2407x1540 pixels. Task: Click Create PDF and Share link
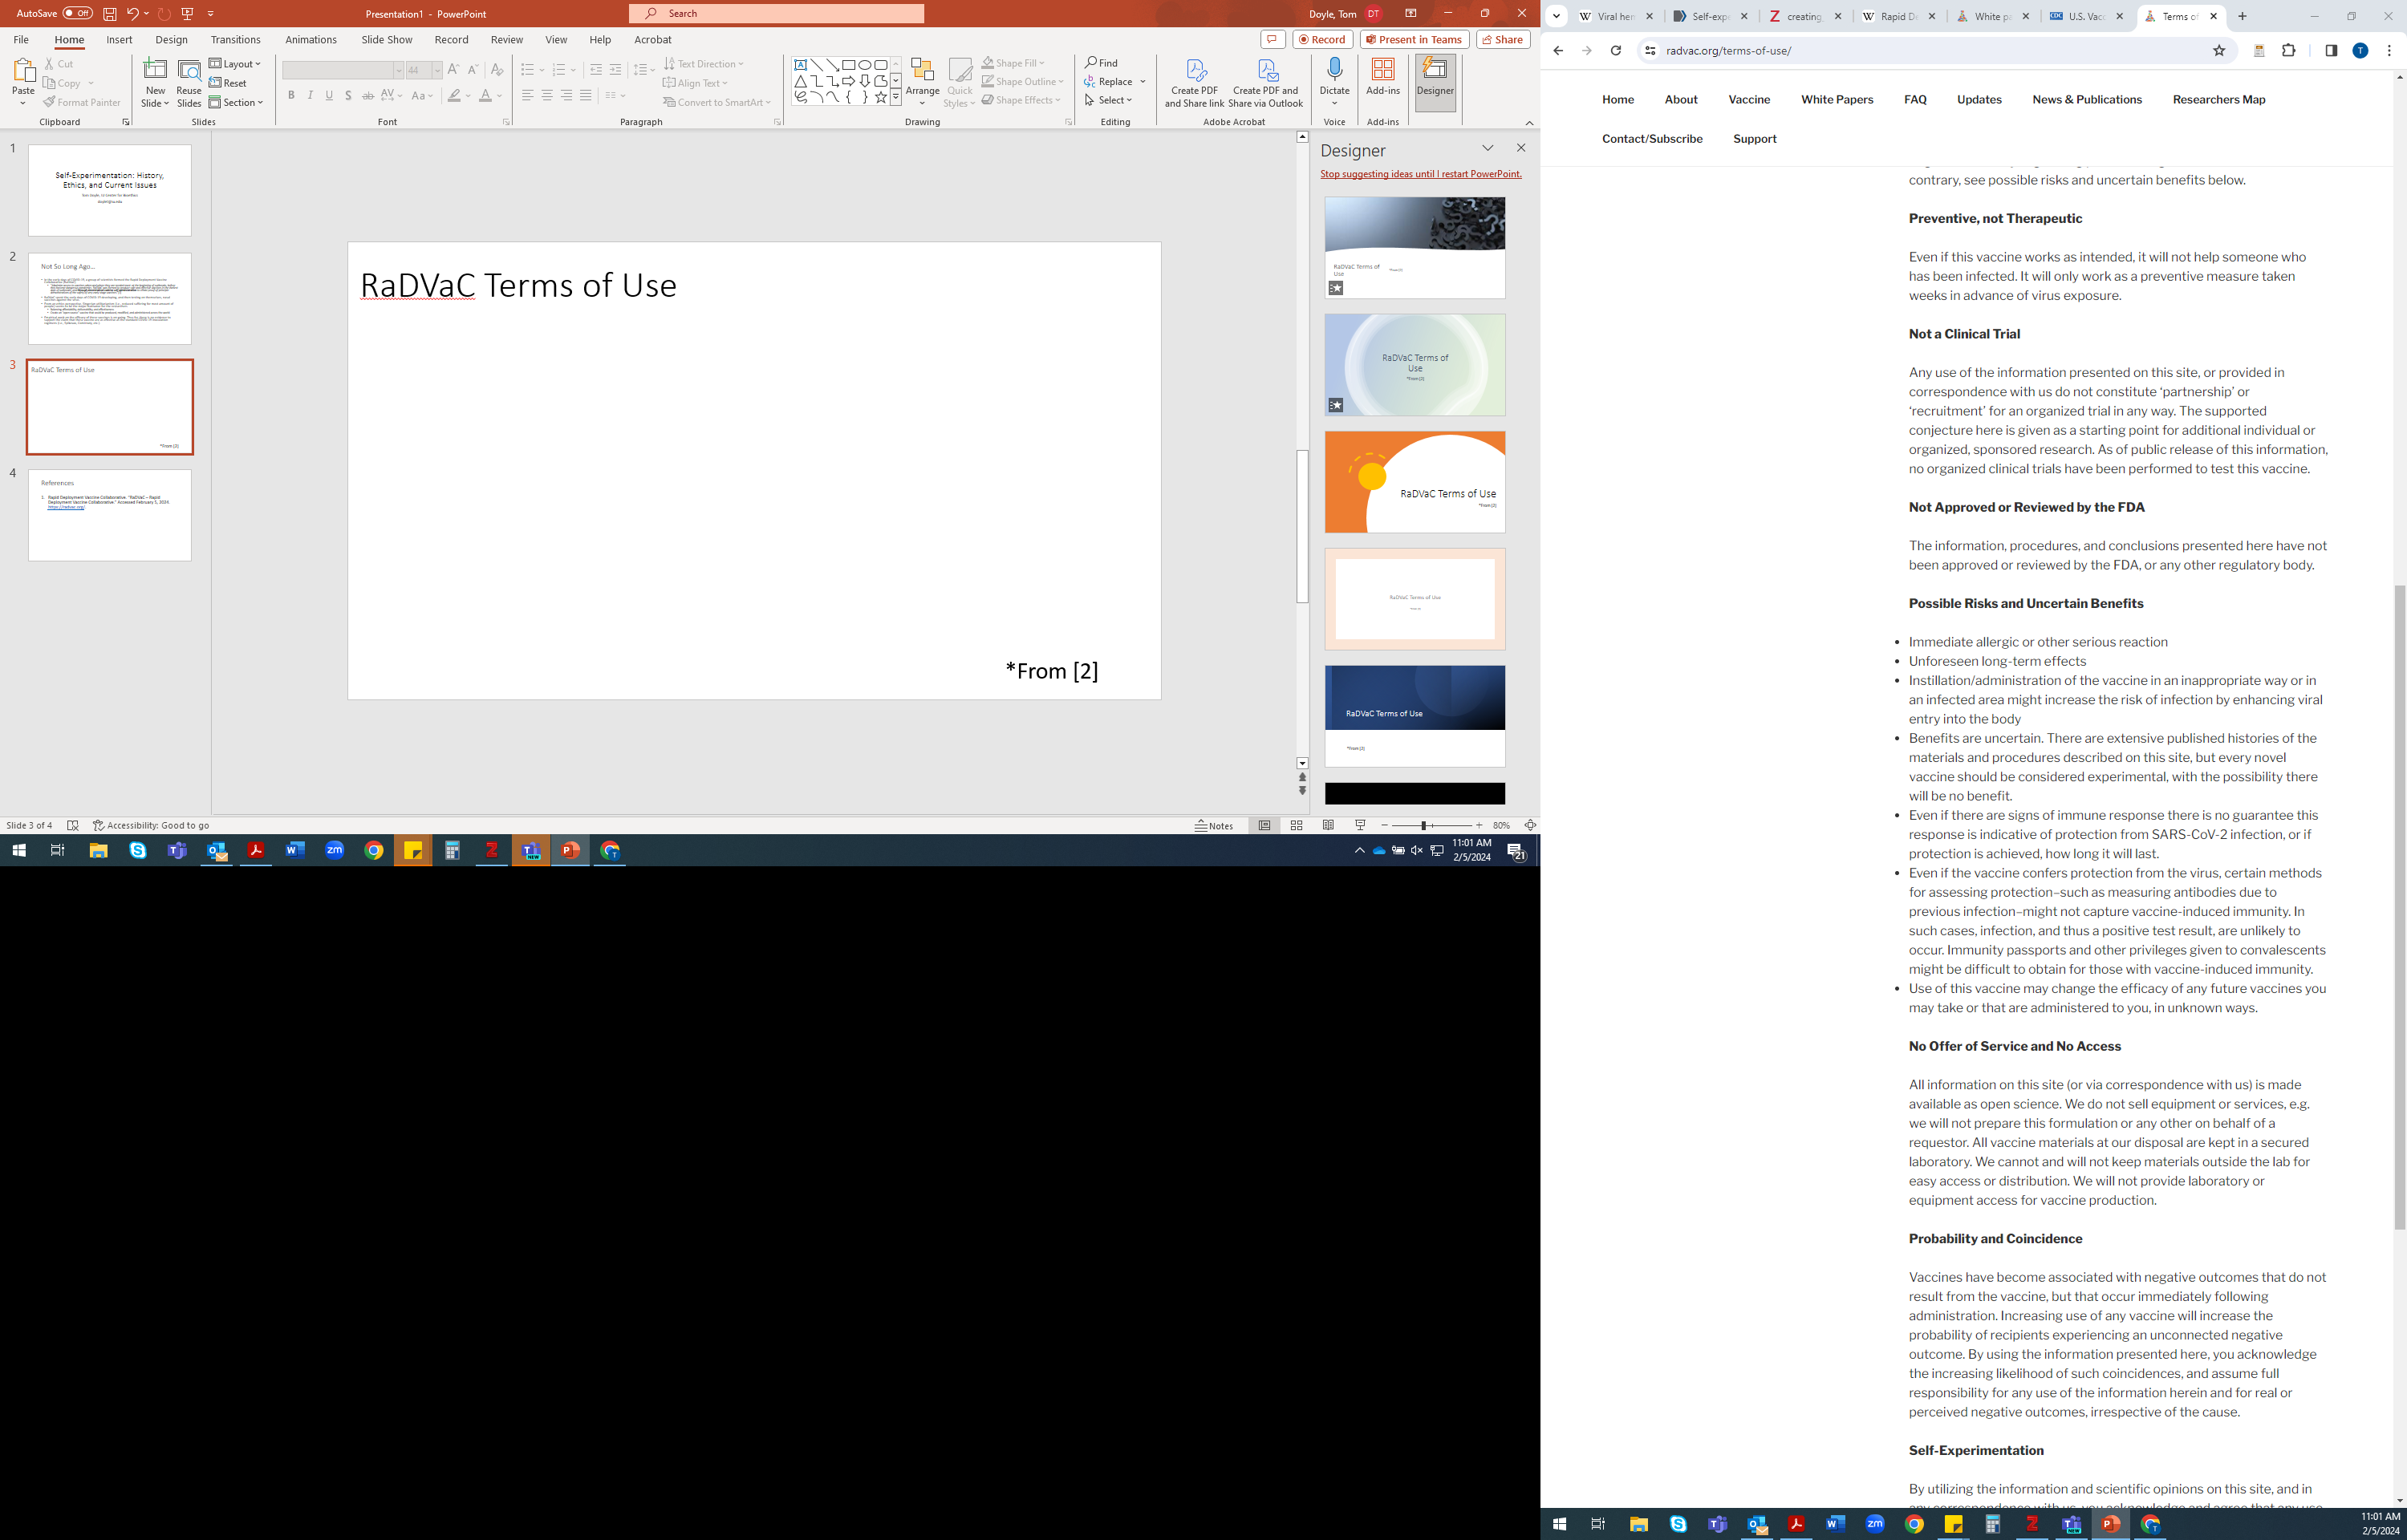pos(1194,83)
